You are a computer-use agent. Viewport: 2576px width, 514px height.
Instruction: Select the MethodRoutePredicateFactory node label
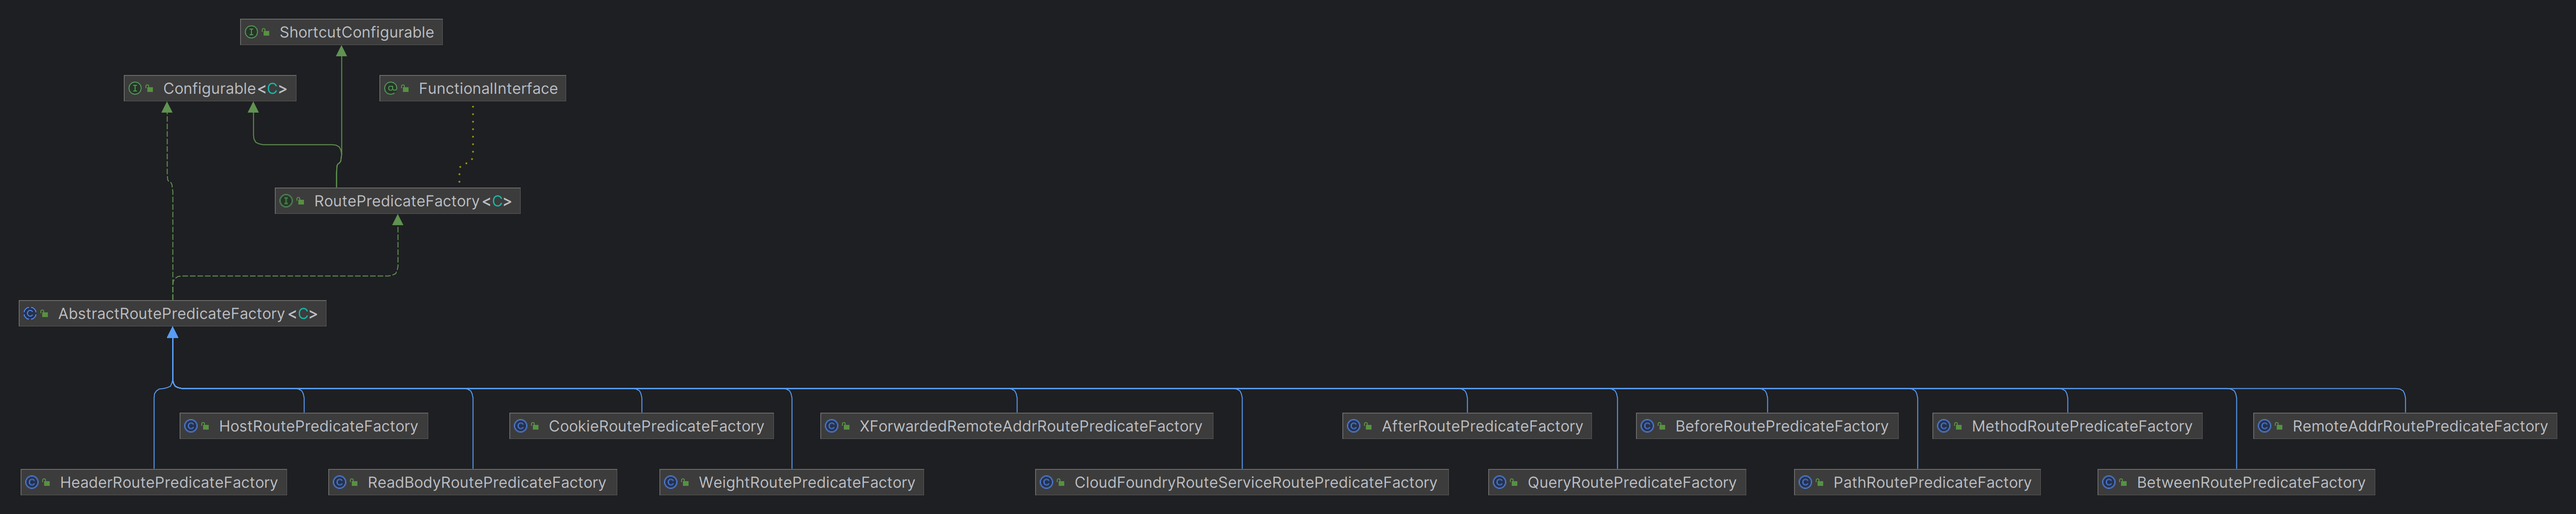[2082, 426]
